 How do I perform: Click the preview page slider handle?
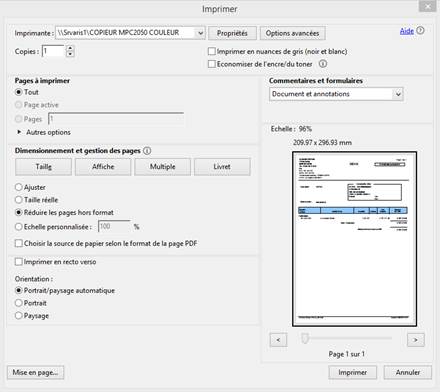305,338
